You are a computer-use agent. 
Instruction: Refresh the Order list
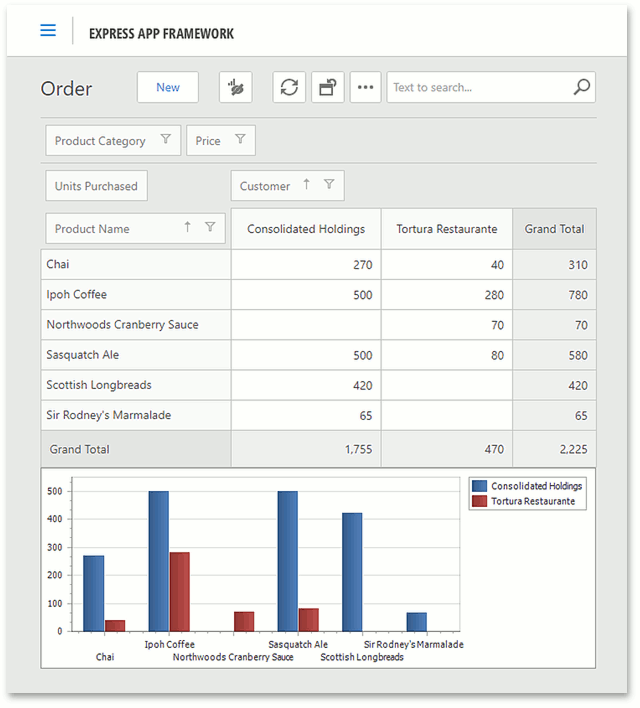pos(289,87)
